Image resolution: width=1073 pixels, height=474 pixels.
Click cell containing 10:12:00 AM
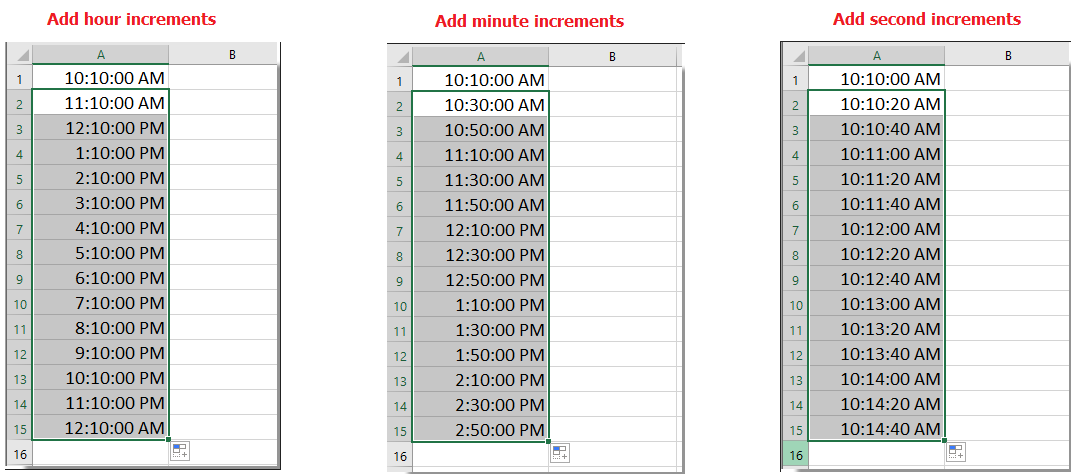click(877, 229)
